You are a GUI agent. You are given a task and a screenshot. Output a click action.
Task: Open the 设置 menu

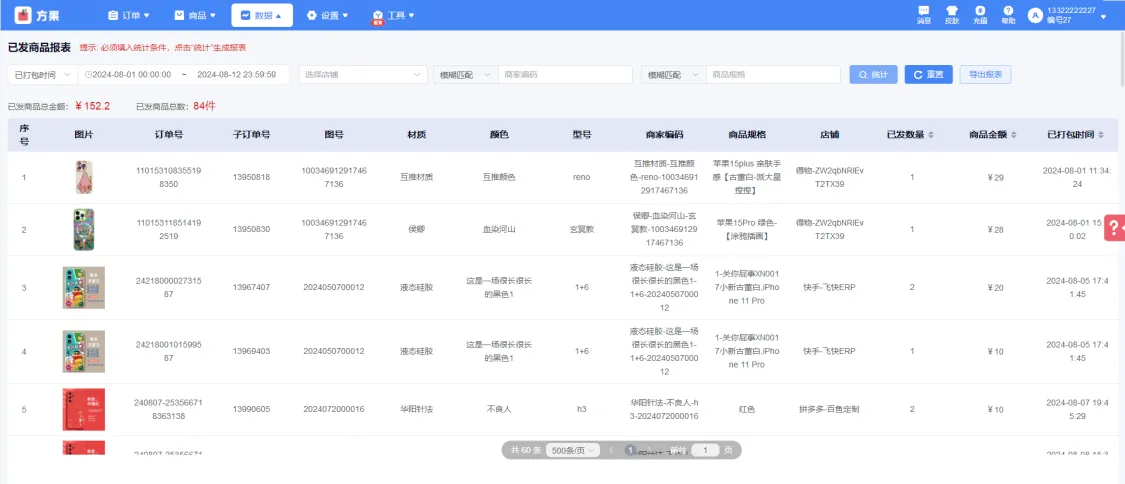point(327,15)
